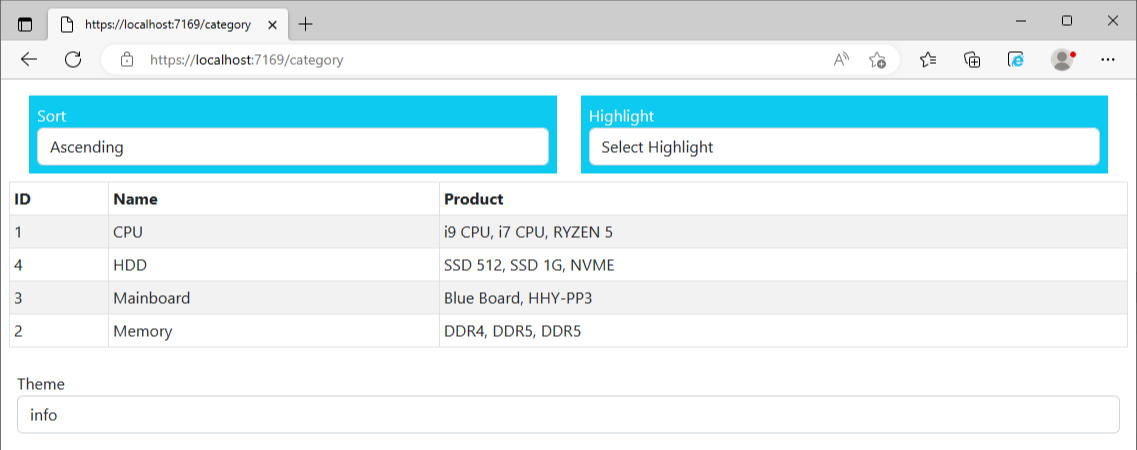Screen dimensions: 1137x450
Task: Maximize the browser window
Action: pyautogui.click(x=1067, y=21)
